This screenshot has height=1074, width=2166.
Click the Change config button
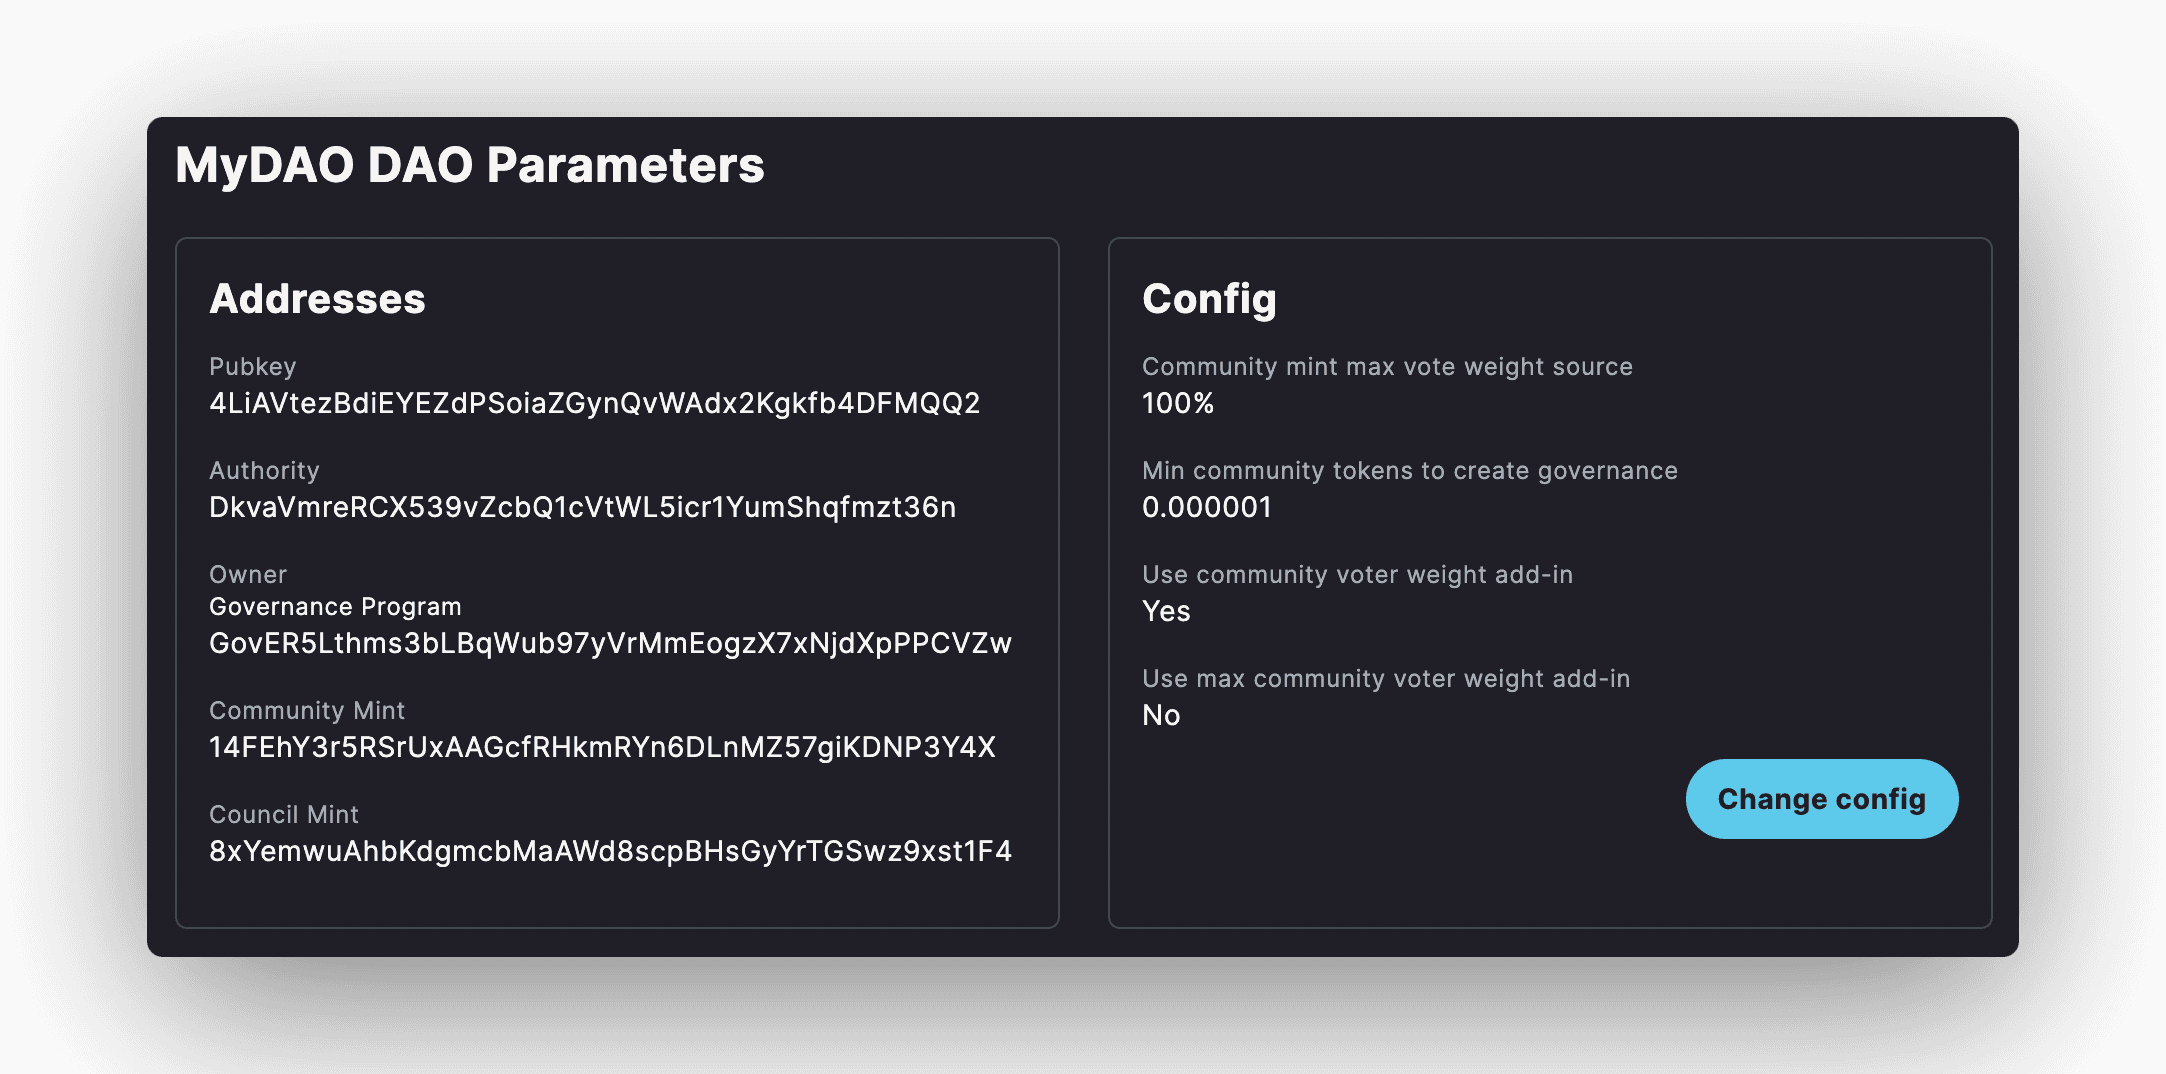point(1821,799)
